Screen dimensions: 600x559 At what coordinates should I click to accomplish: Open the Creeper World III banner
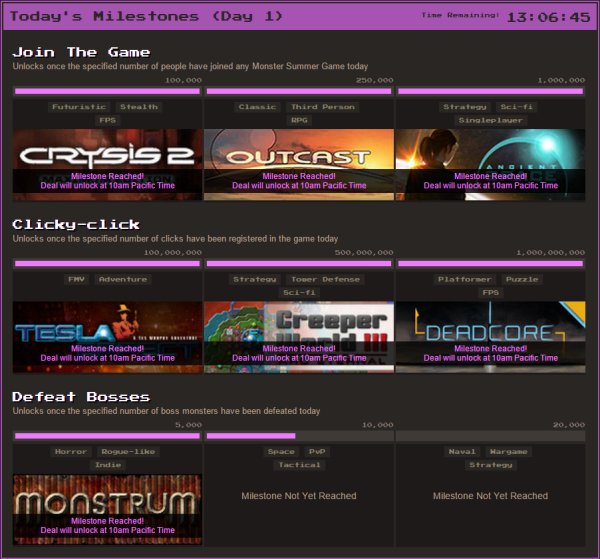coord(299,337)
